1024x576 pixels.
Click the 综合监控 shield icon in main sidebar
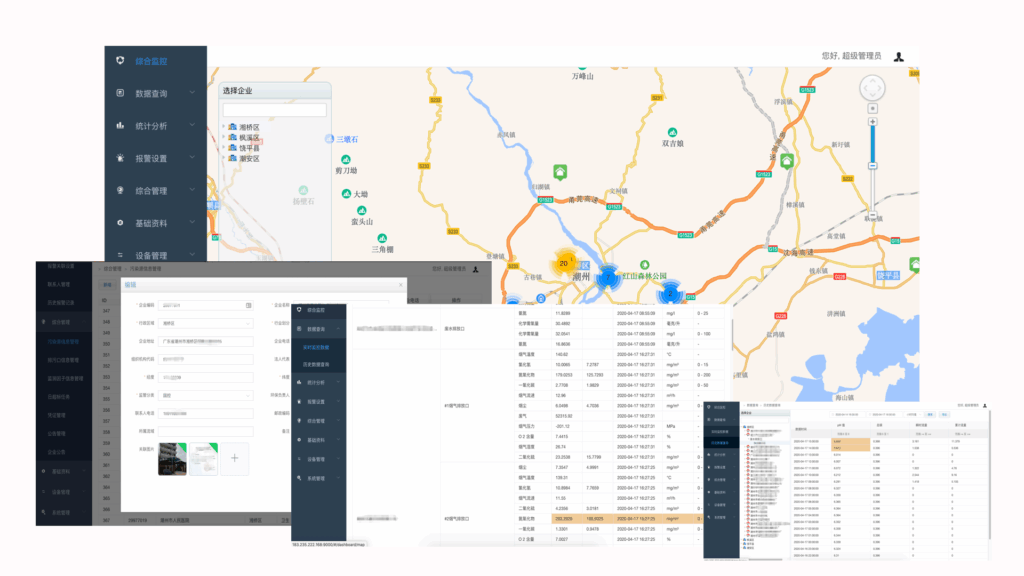[121, 61]
